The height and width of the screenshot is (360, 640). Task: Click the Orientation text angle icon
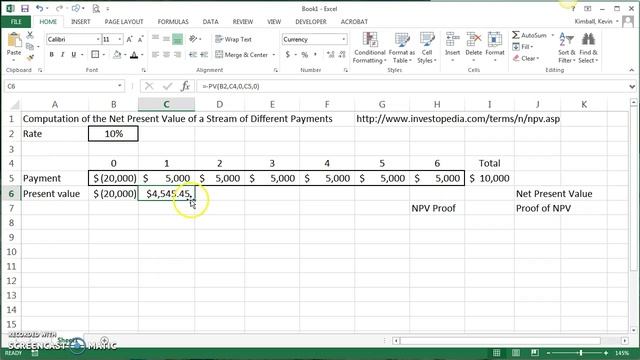click(193, 39)
